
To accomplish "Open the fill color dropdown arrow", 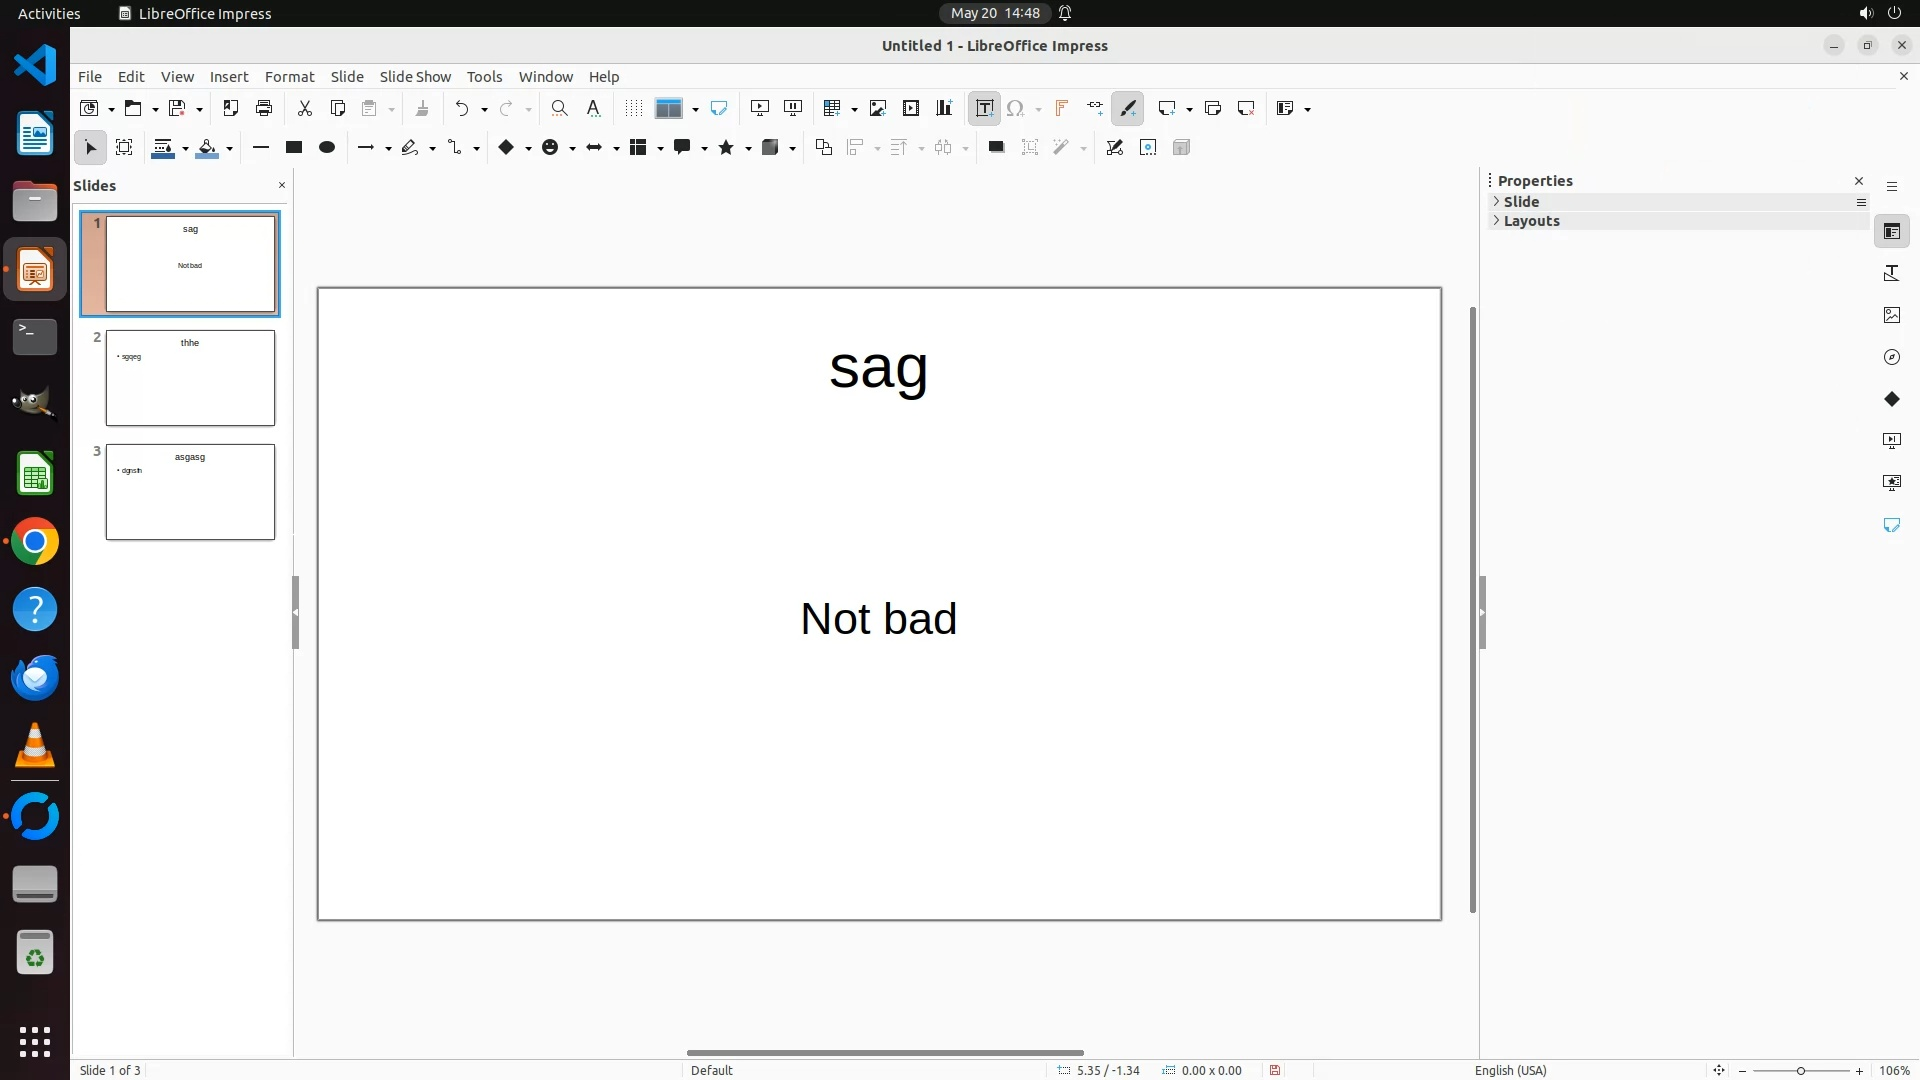I will point(230,149).
